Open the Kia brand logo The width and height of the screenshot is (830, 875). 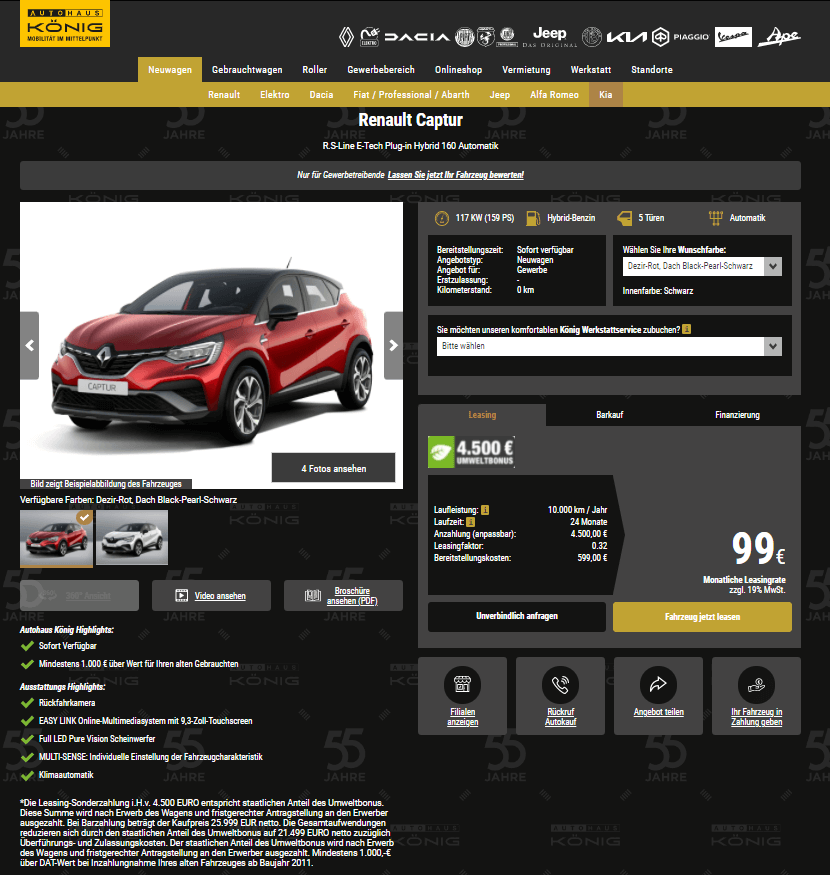627,37
